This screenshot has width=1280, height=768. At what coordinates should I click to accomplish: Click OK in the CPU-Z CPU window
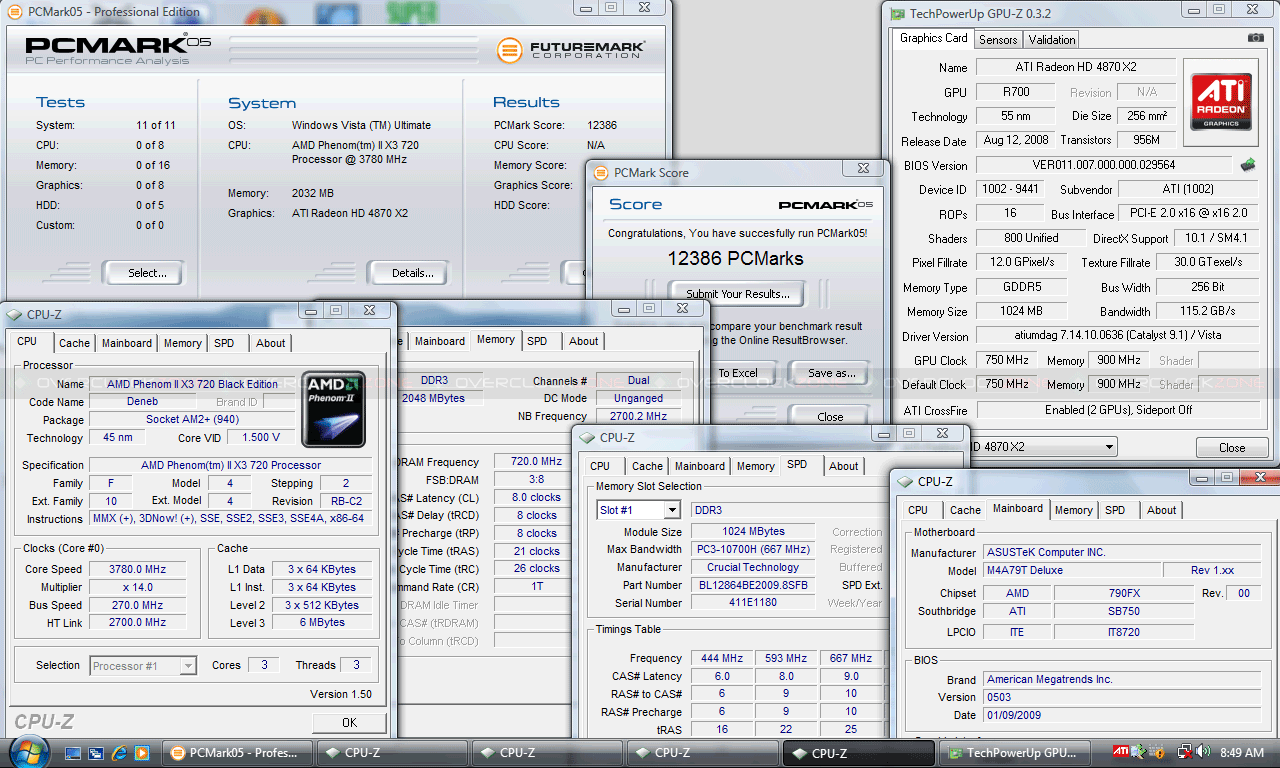349,722
